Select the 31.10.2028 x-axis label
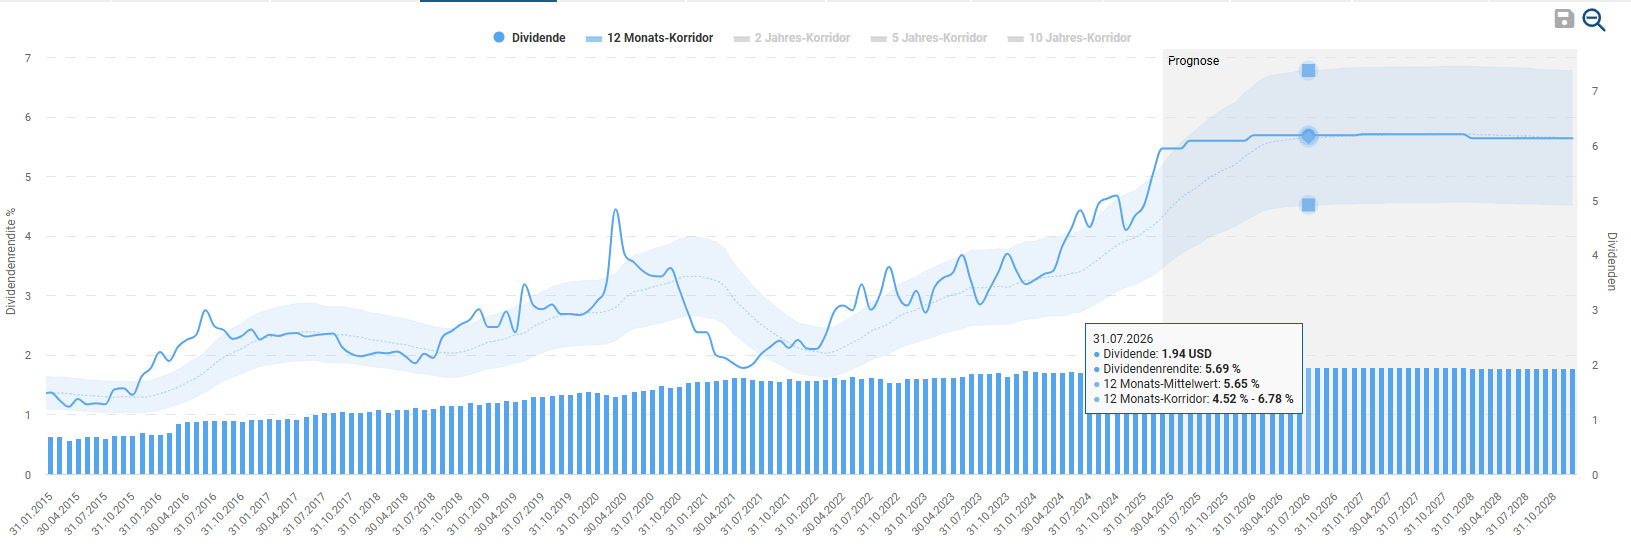 tap(1536, 514)
